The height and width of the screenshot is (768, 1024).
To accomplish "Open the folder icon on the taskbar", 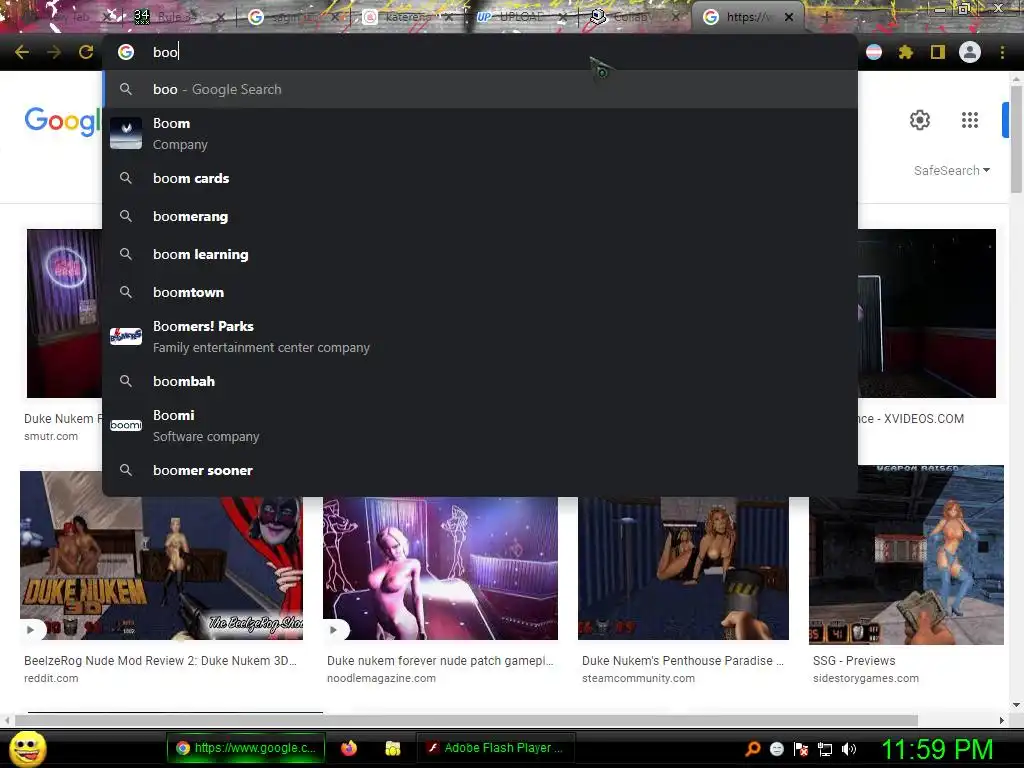I will [x=392, y=748].
